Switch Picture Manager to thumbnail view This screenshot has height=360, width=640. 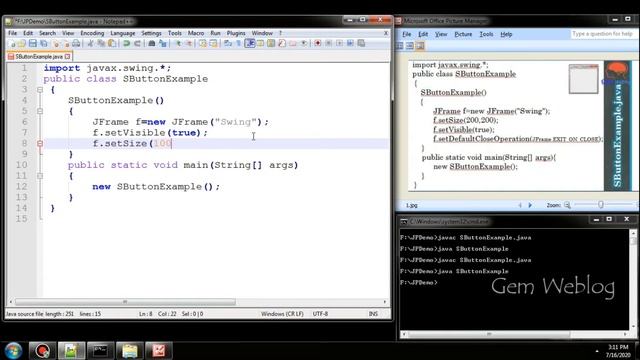(x=400, y=46)
